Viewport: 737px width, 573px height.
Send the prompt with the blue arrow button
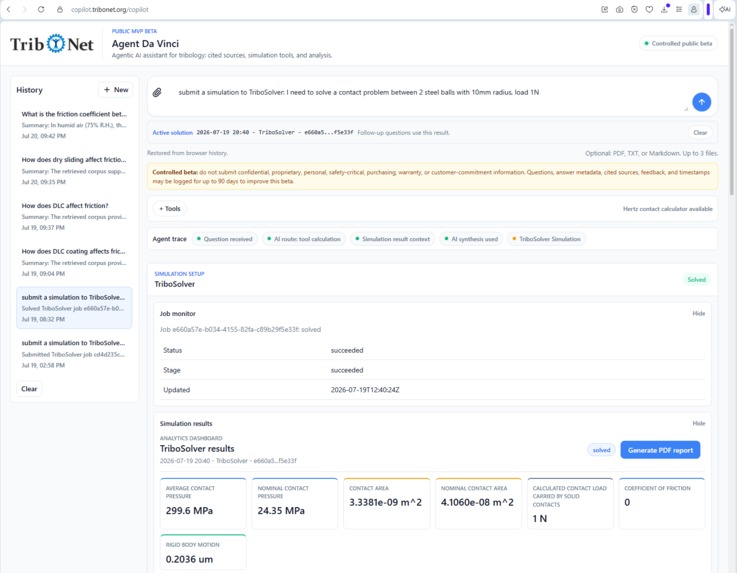pos(701,102)
